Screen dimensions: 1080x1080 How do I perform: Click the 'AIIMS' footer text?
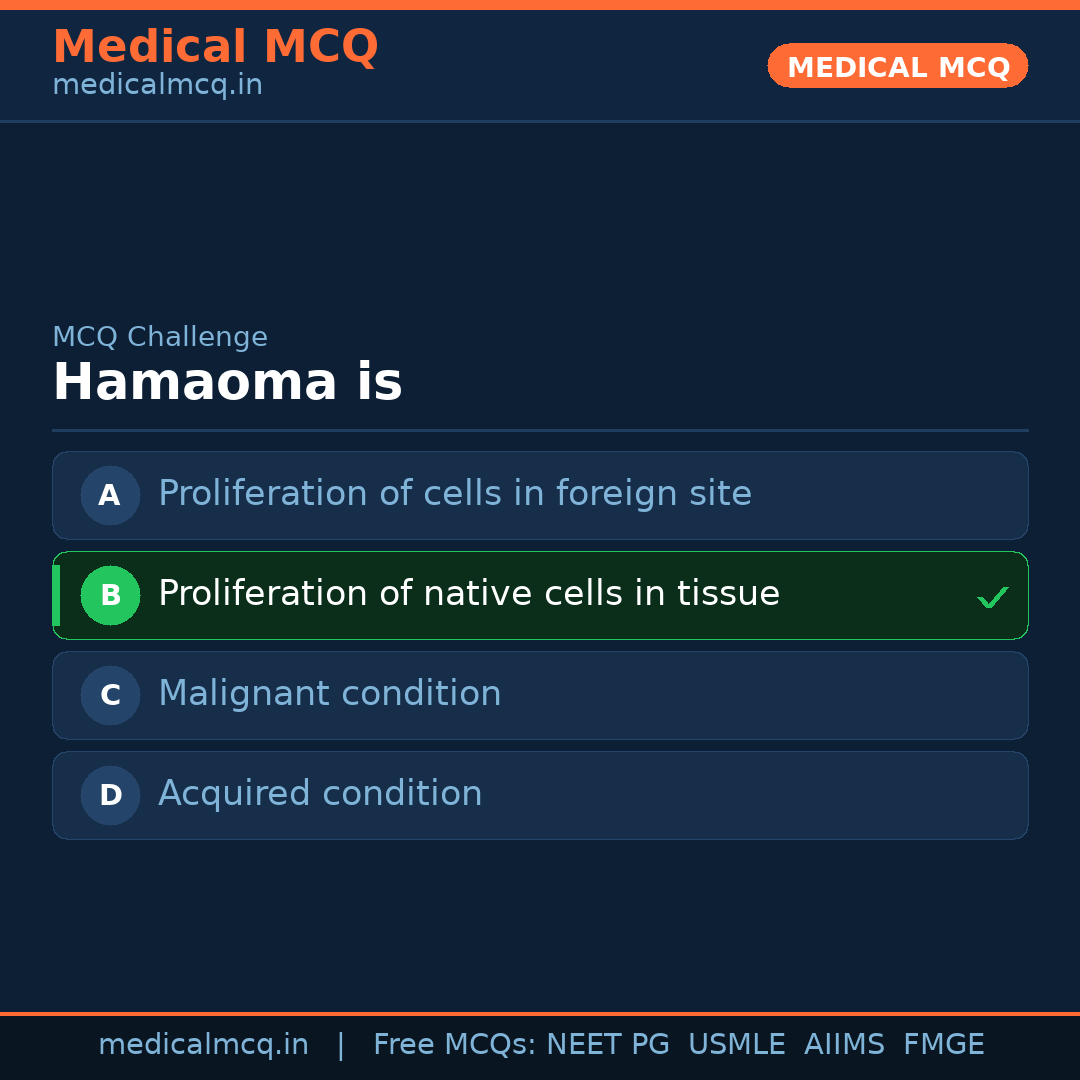(x=844, y=1045)
